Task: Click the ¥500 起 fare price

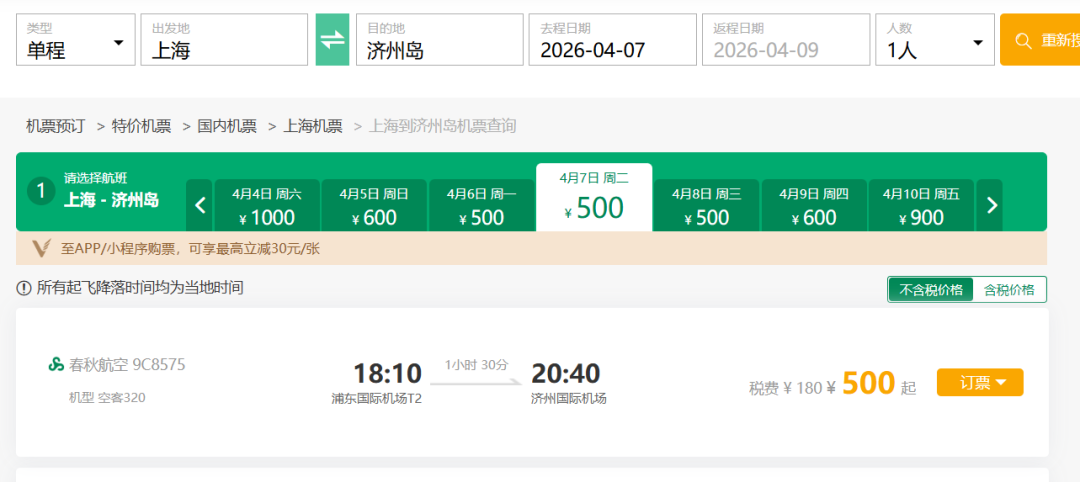Action: click(871, 384)
